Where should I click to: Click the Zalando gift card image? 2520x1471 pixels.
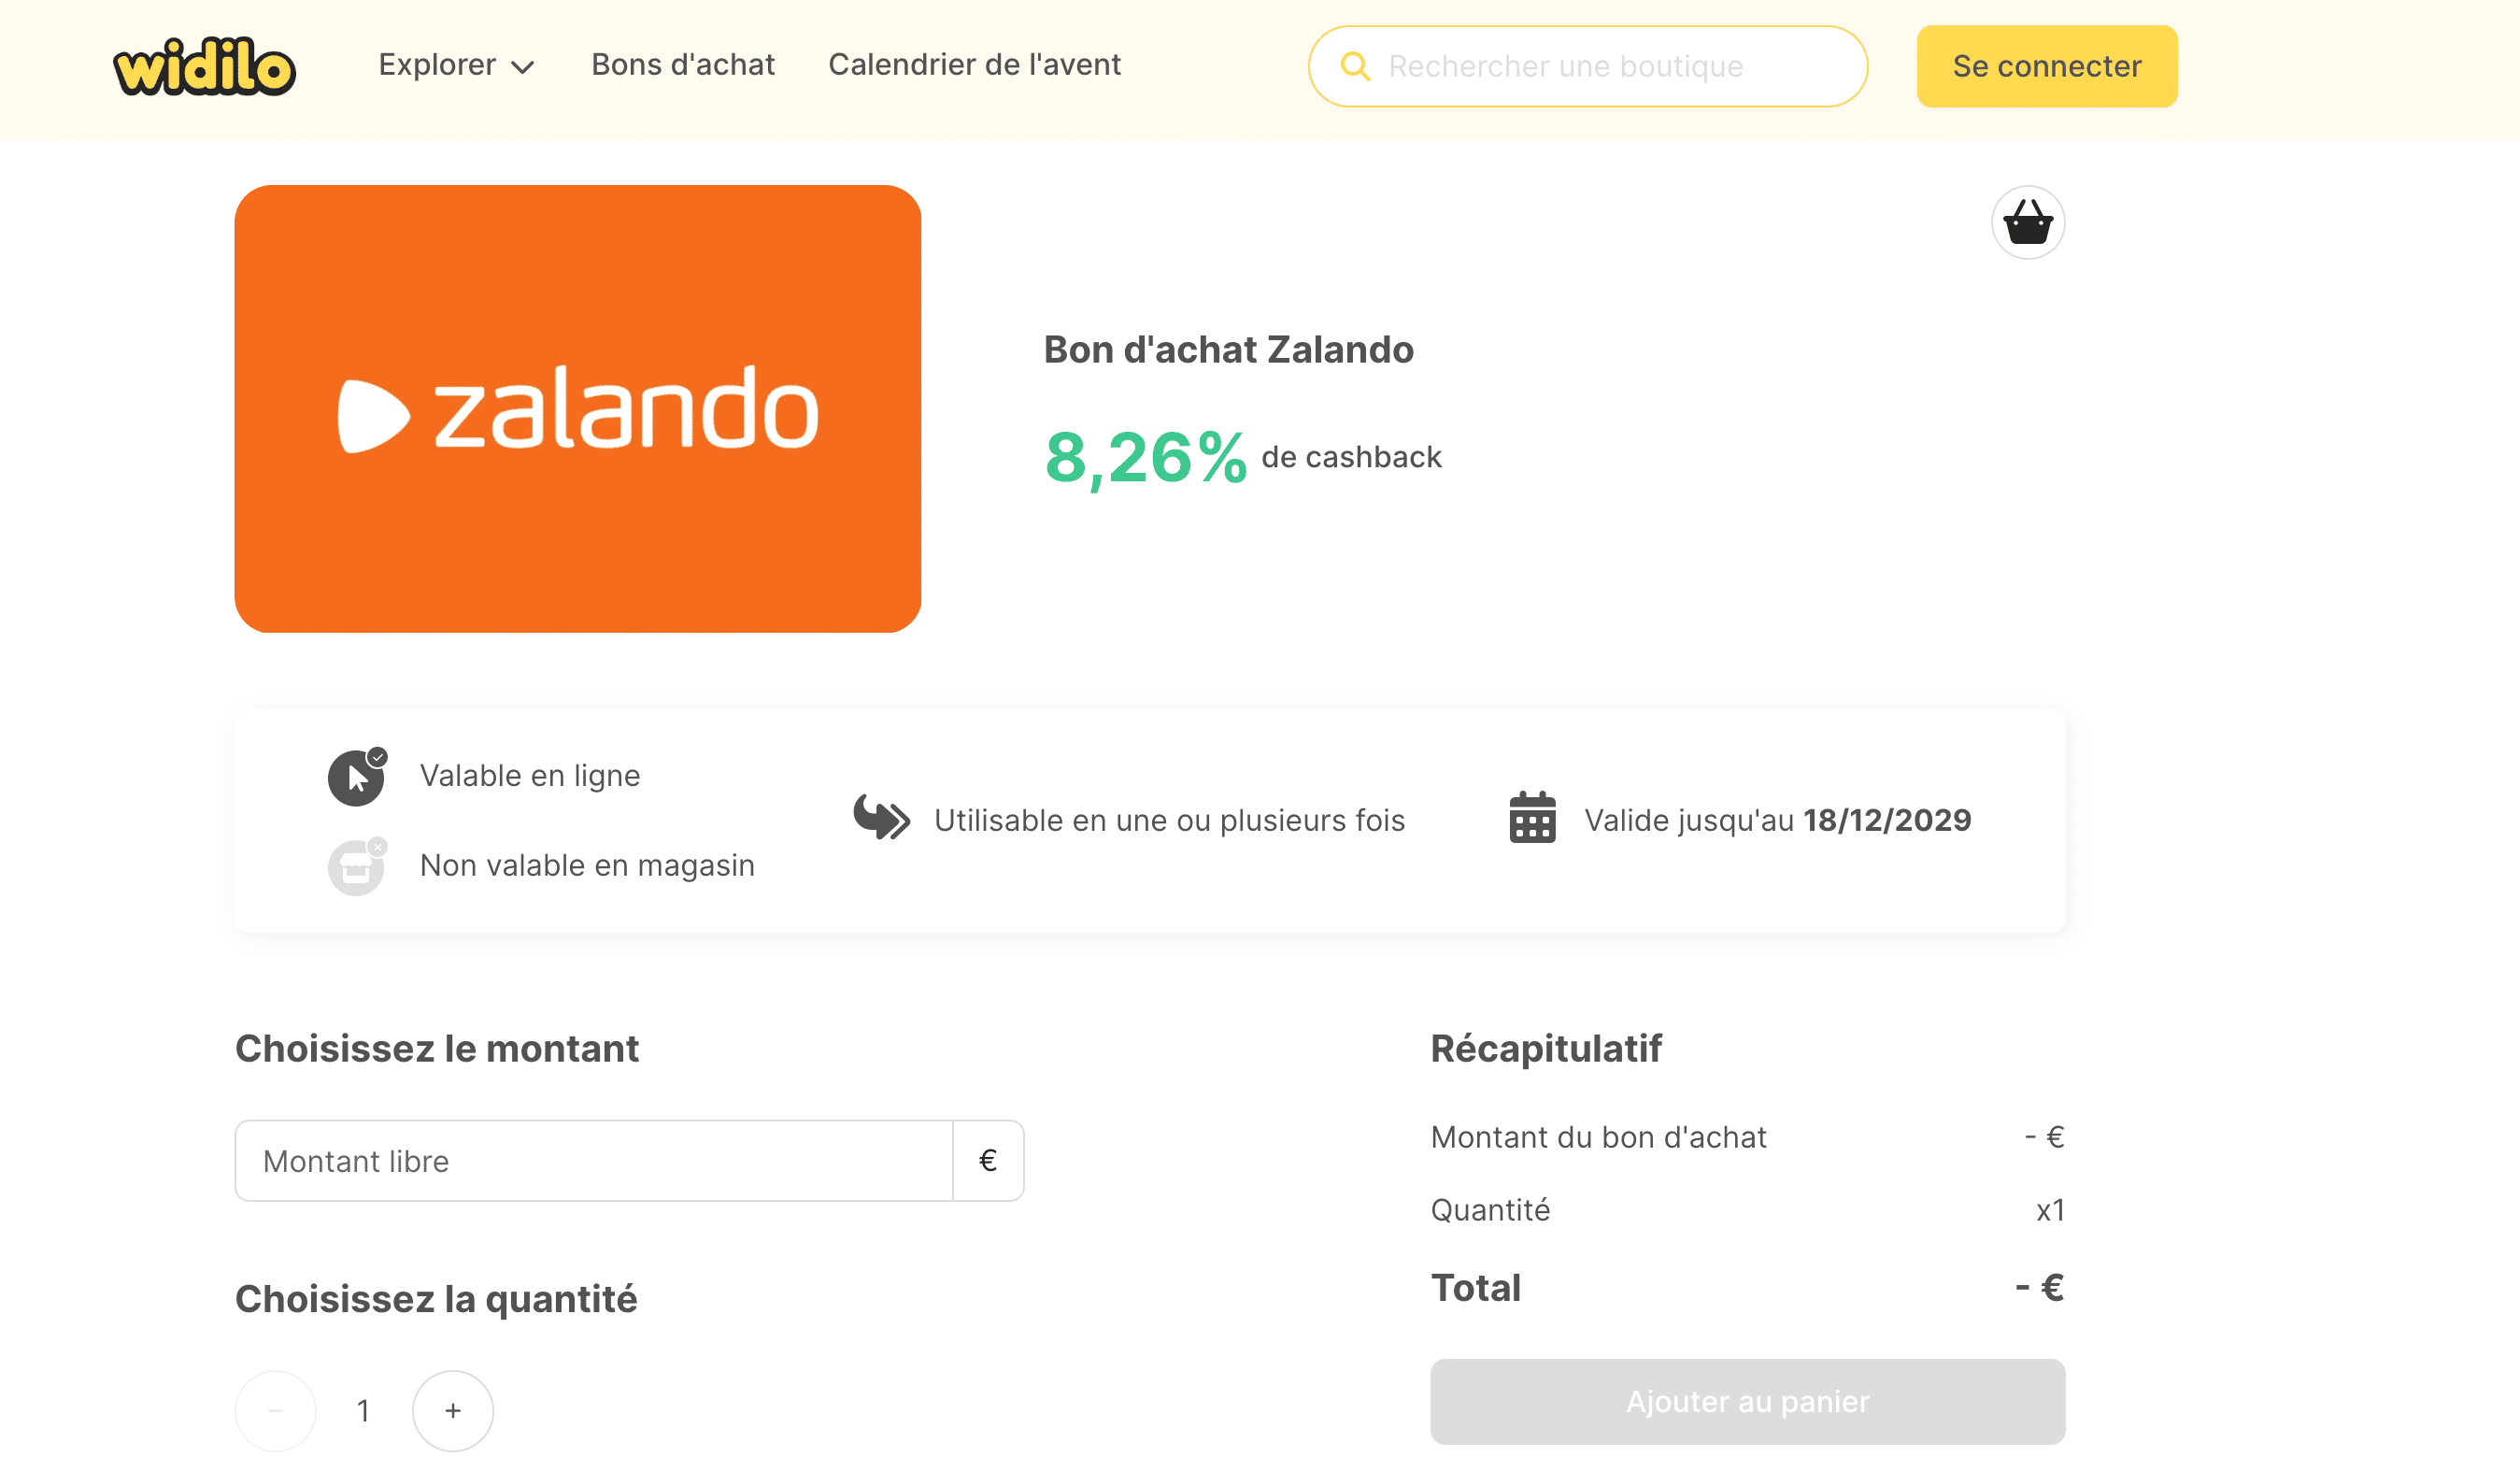(577, 408)
